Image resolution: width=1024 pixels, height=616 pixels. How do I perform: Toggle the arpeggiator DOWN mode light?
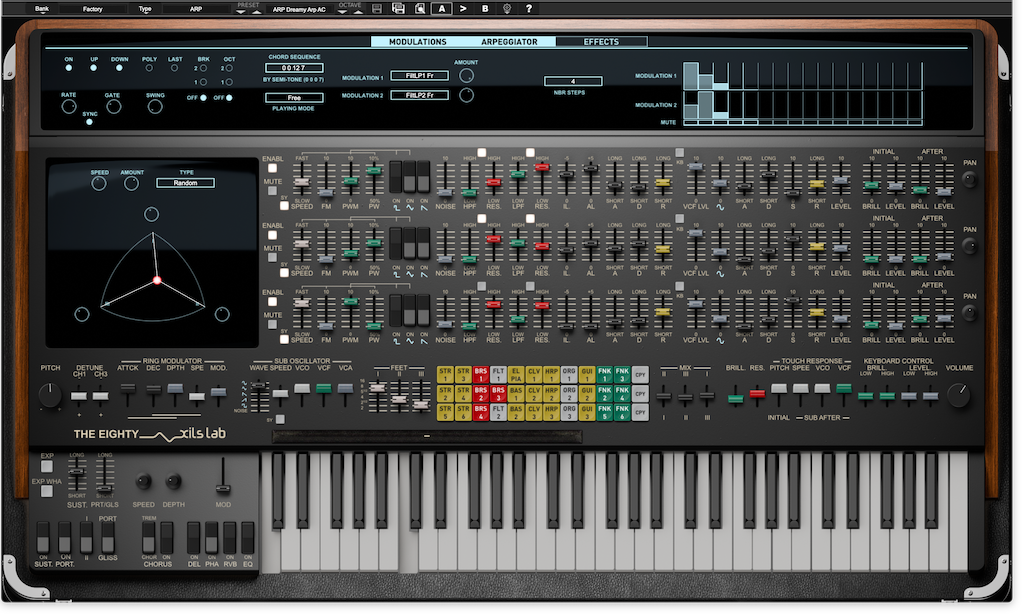point(119,68)
